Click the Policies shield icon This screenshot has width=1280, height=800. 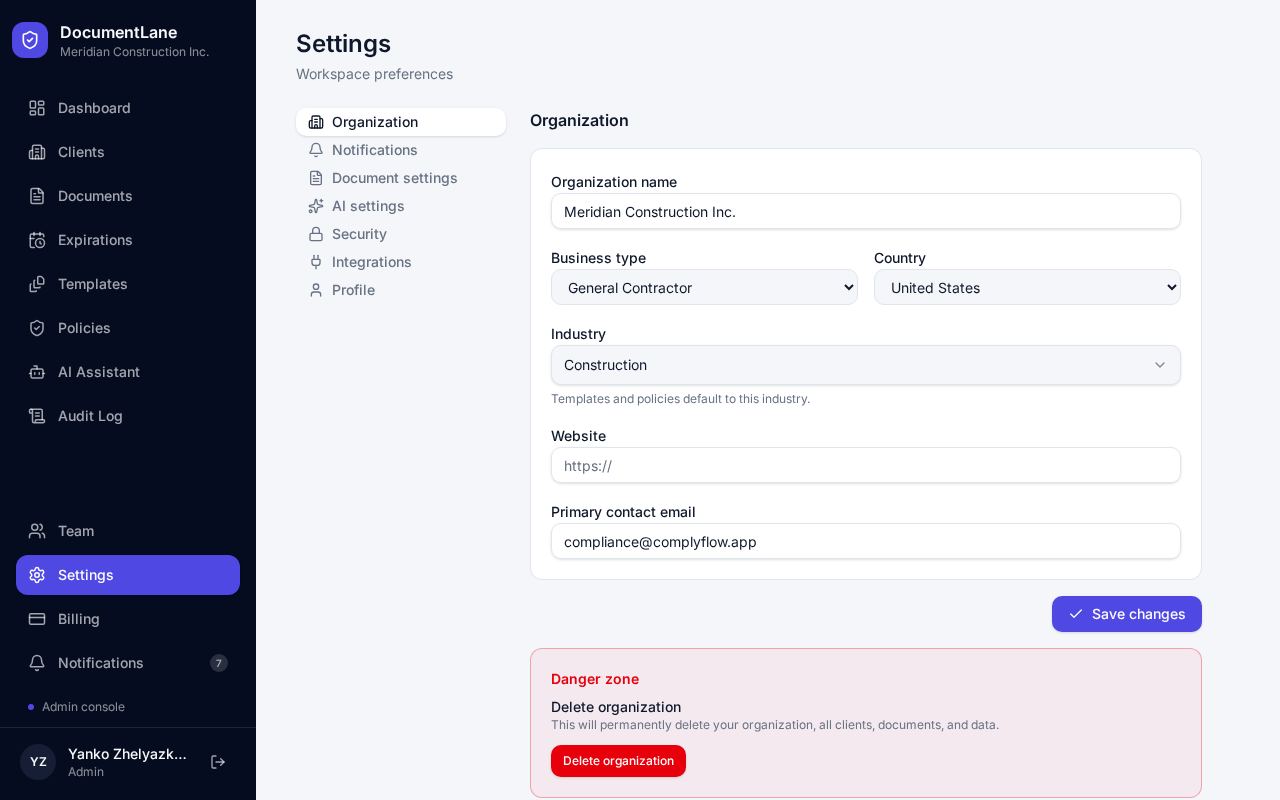point(37,328)
